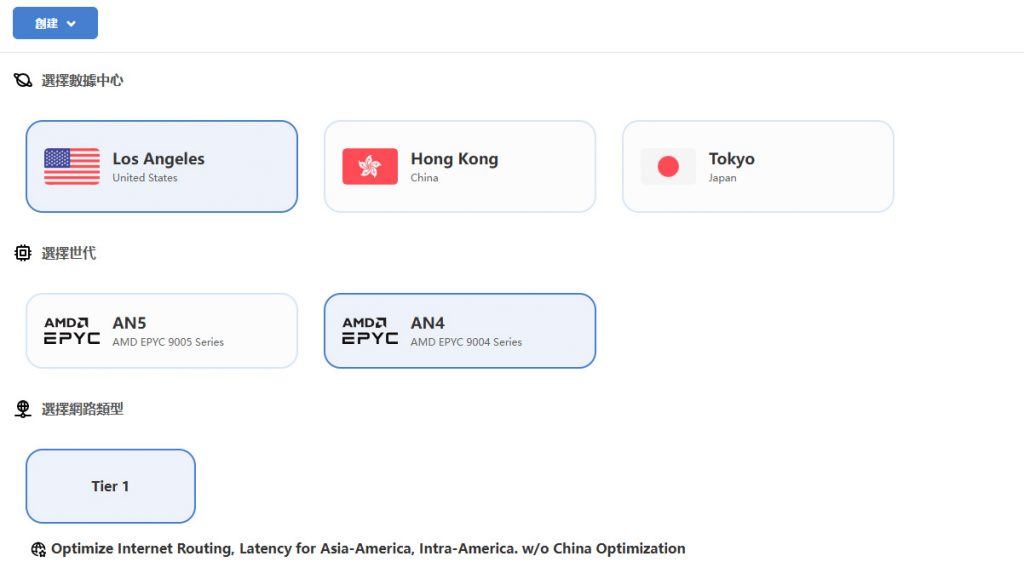Click the 選擇世代 section heading
1024x579 pixels.
pos(69,254)
